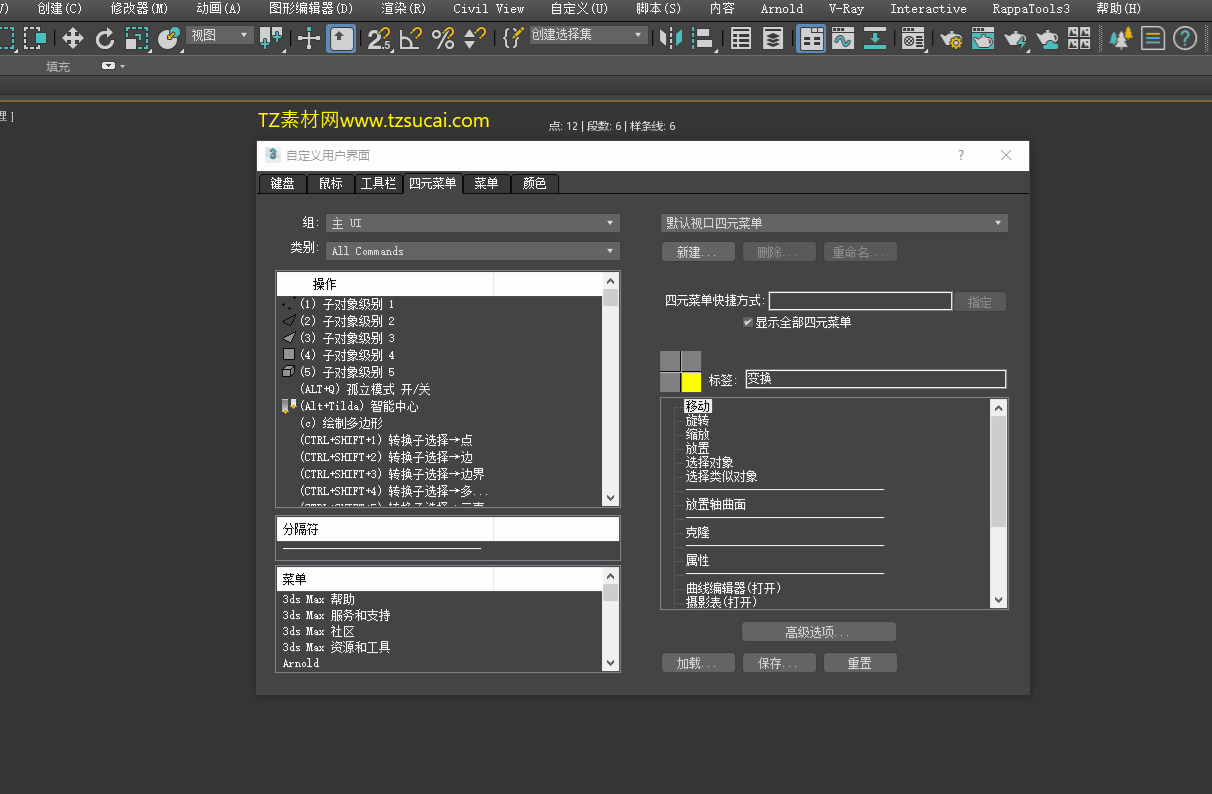Open the Curve Editor icon
This screenshot has width=1212, height=794.
point(843,39)
